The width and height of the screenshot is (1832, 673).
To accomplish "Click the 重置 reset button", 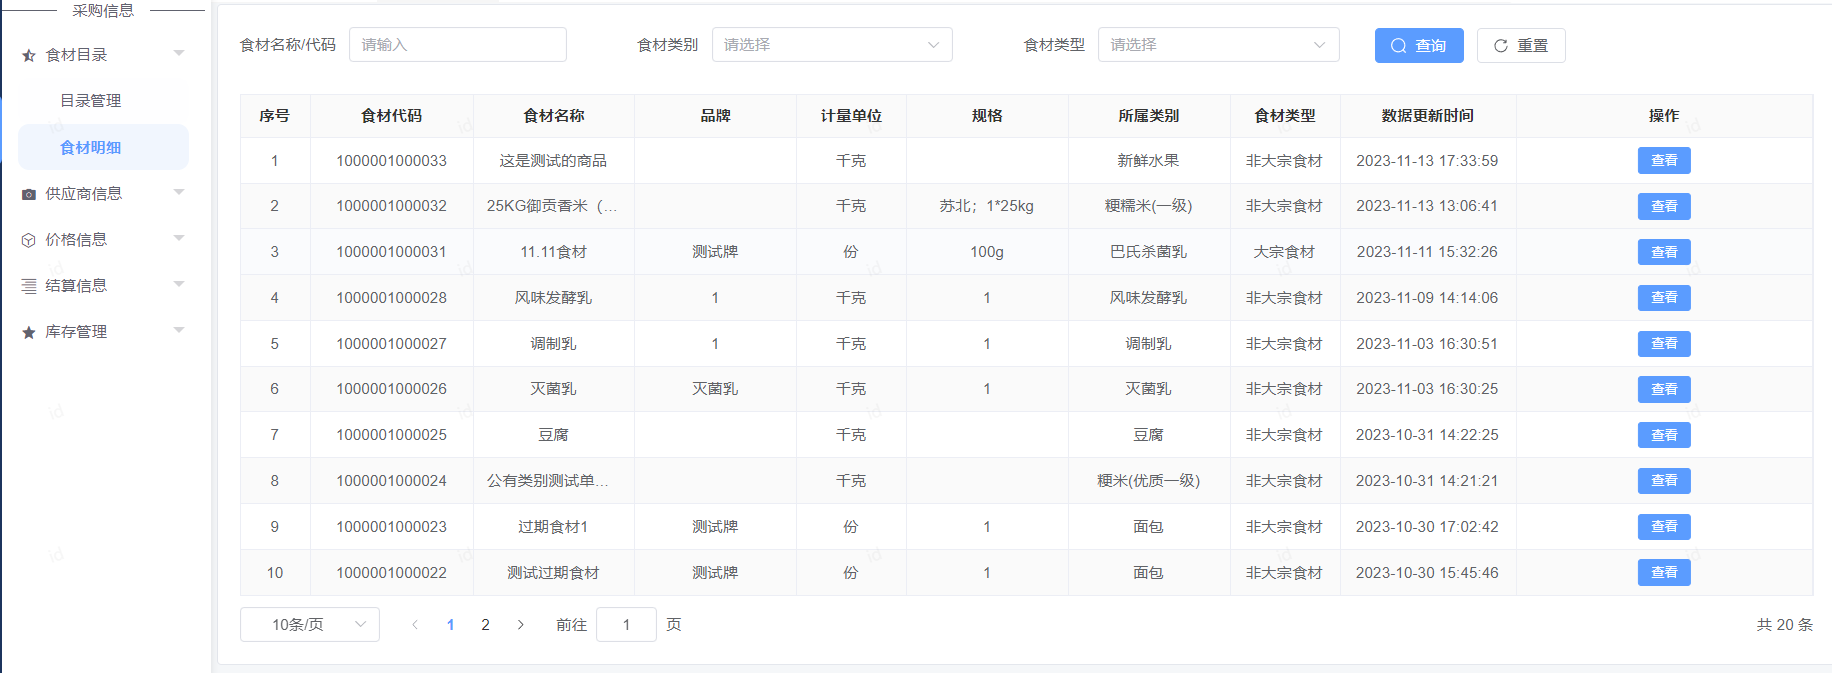I will pyautogui.click(x=1521, y=46).
